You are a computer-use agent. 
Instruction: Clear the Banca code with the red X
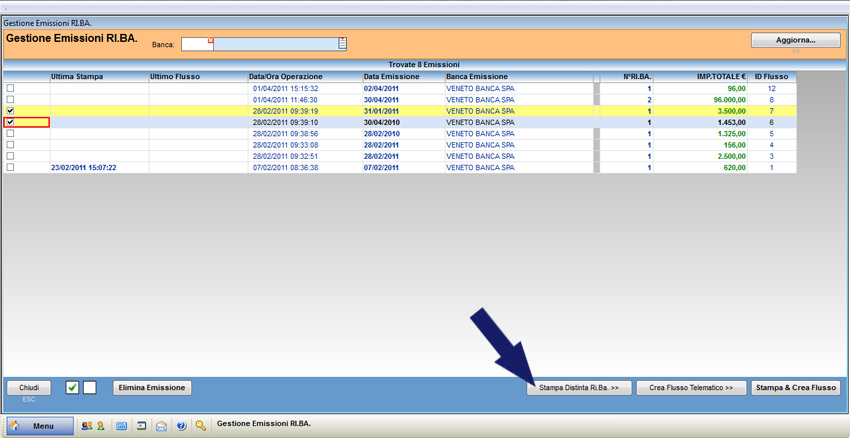(x=210, y=41)
